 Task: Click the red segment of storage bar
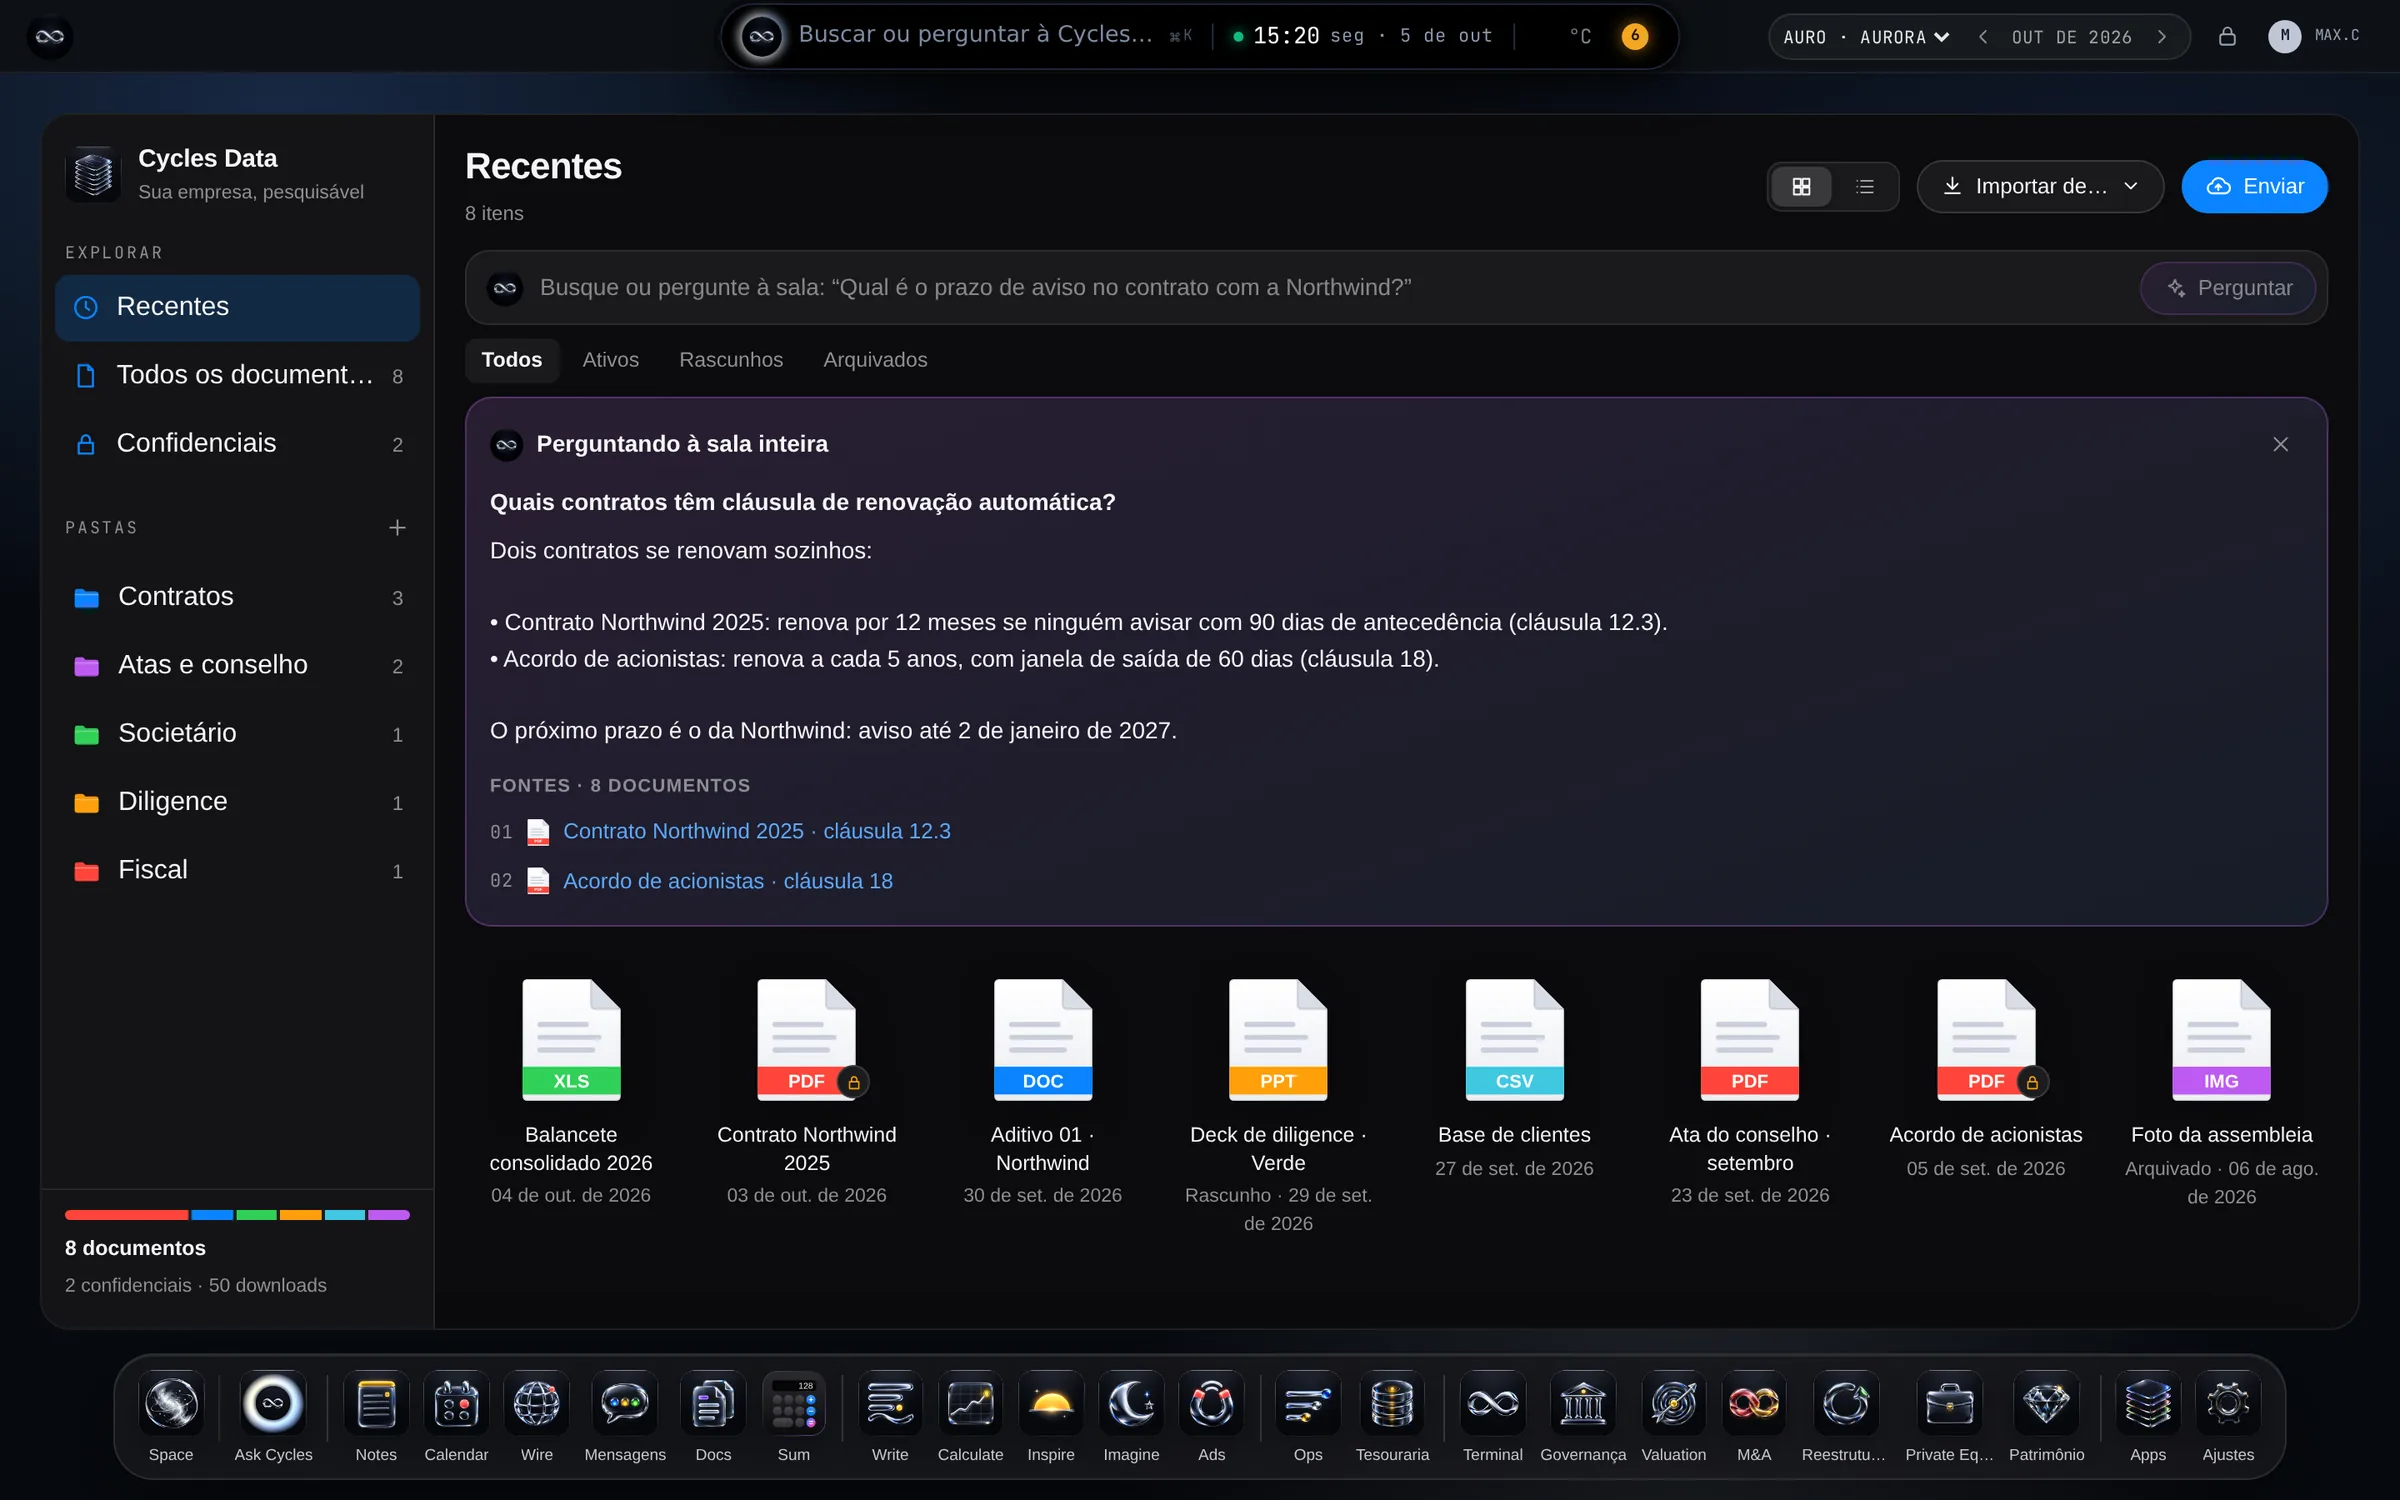click(x=126, y=1215)
